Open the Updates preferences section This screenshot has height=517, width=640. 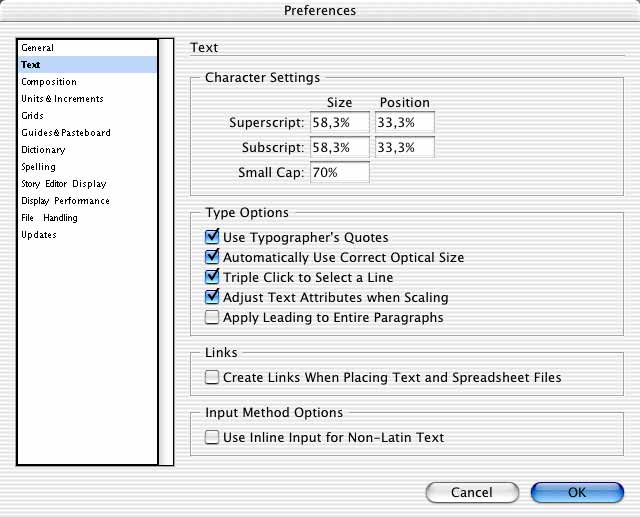pyautogui.click(x=39, y=235)
